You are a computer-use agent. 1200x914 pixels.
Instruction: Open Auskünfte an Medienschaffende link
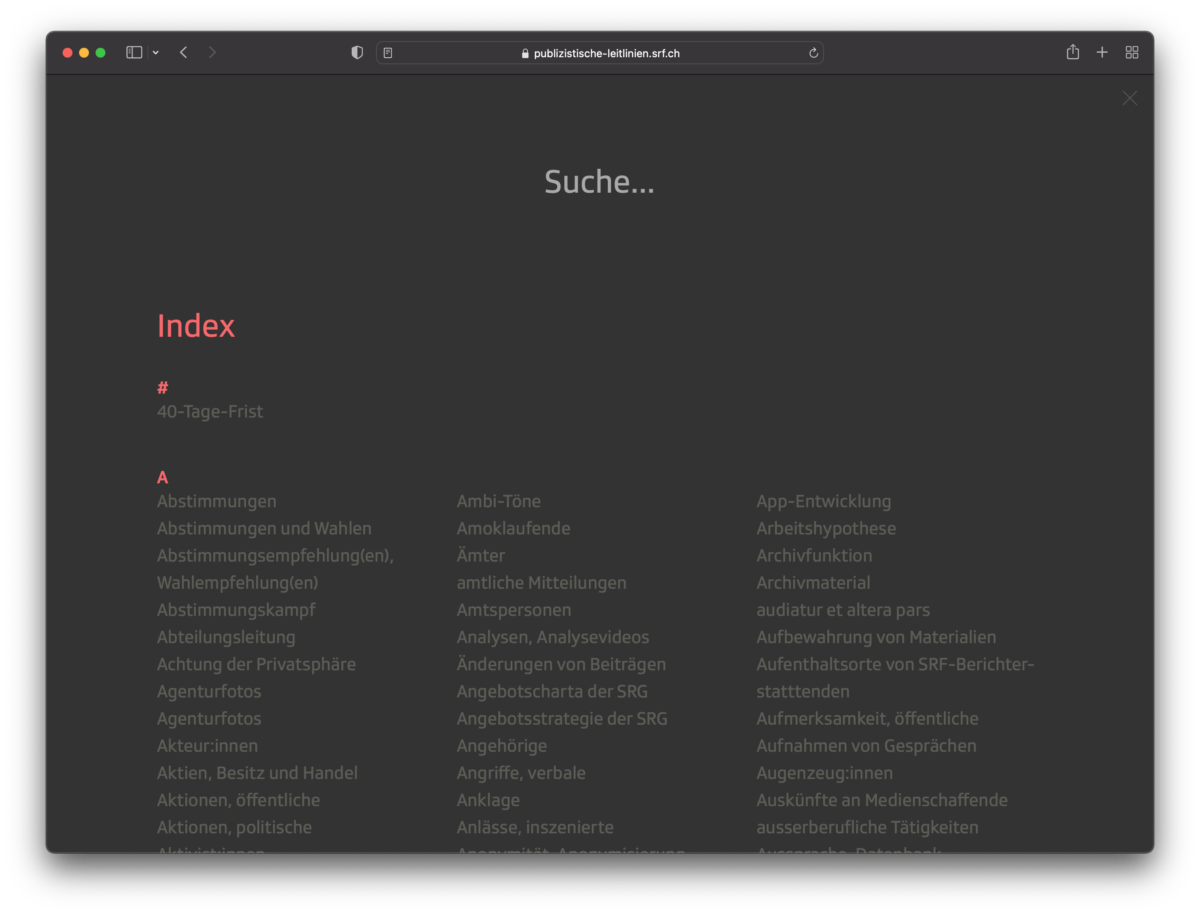[882, 800]
